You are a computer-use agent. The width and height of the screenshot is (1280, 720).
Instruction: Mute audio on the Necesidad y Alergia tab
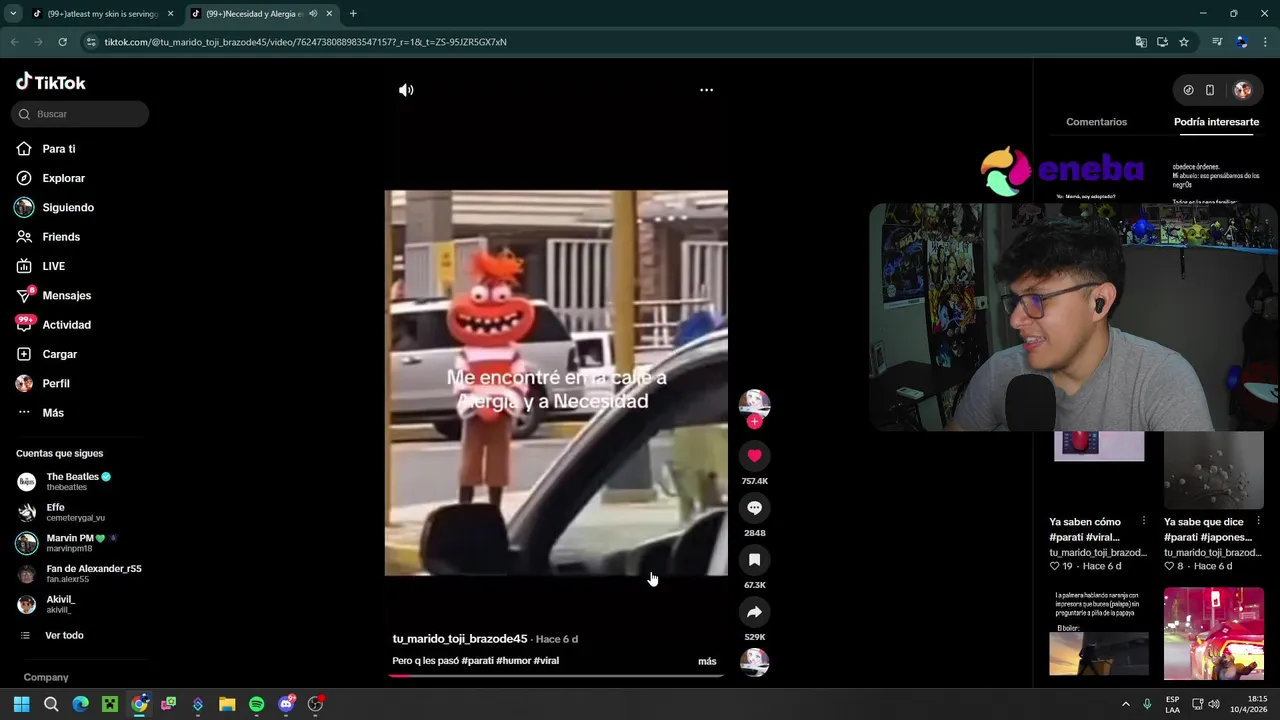point(314,14)
